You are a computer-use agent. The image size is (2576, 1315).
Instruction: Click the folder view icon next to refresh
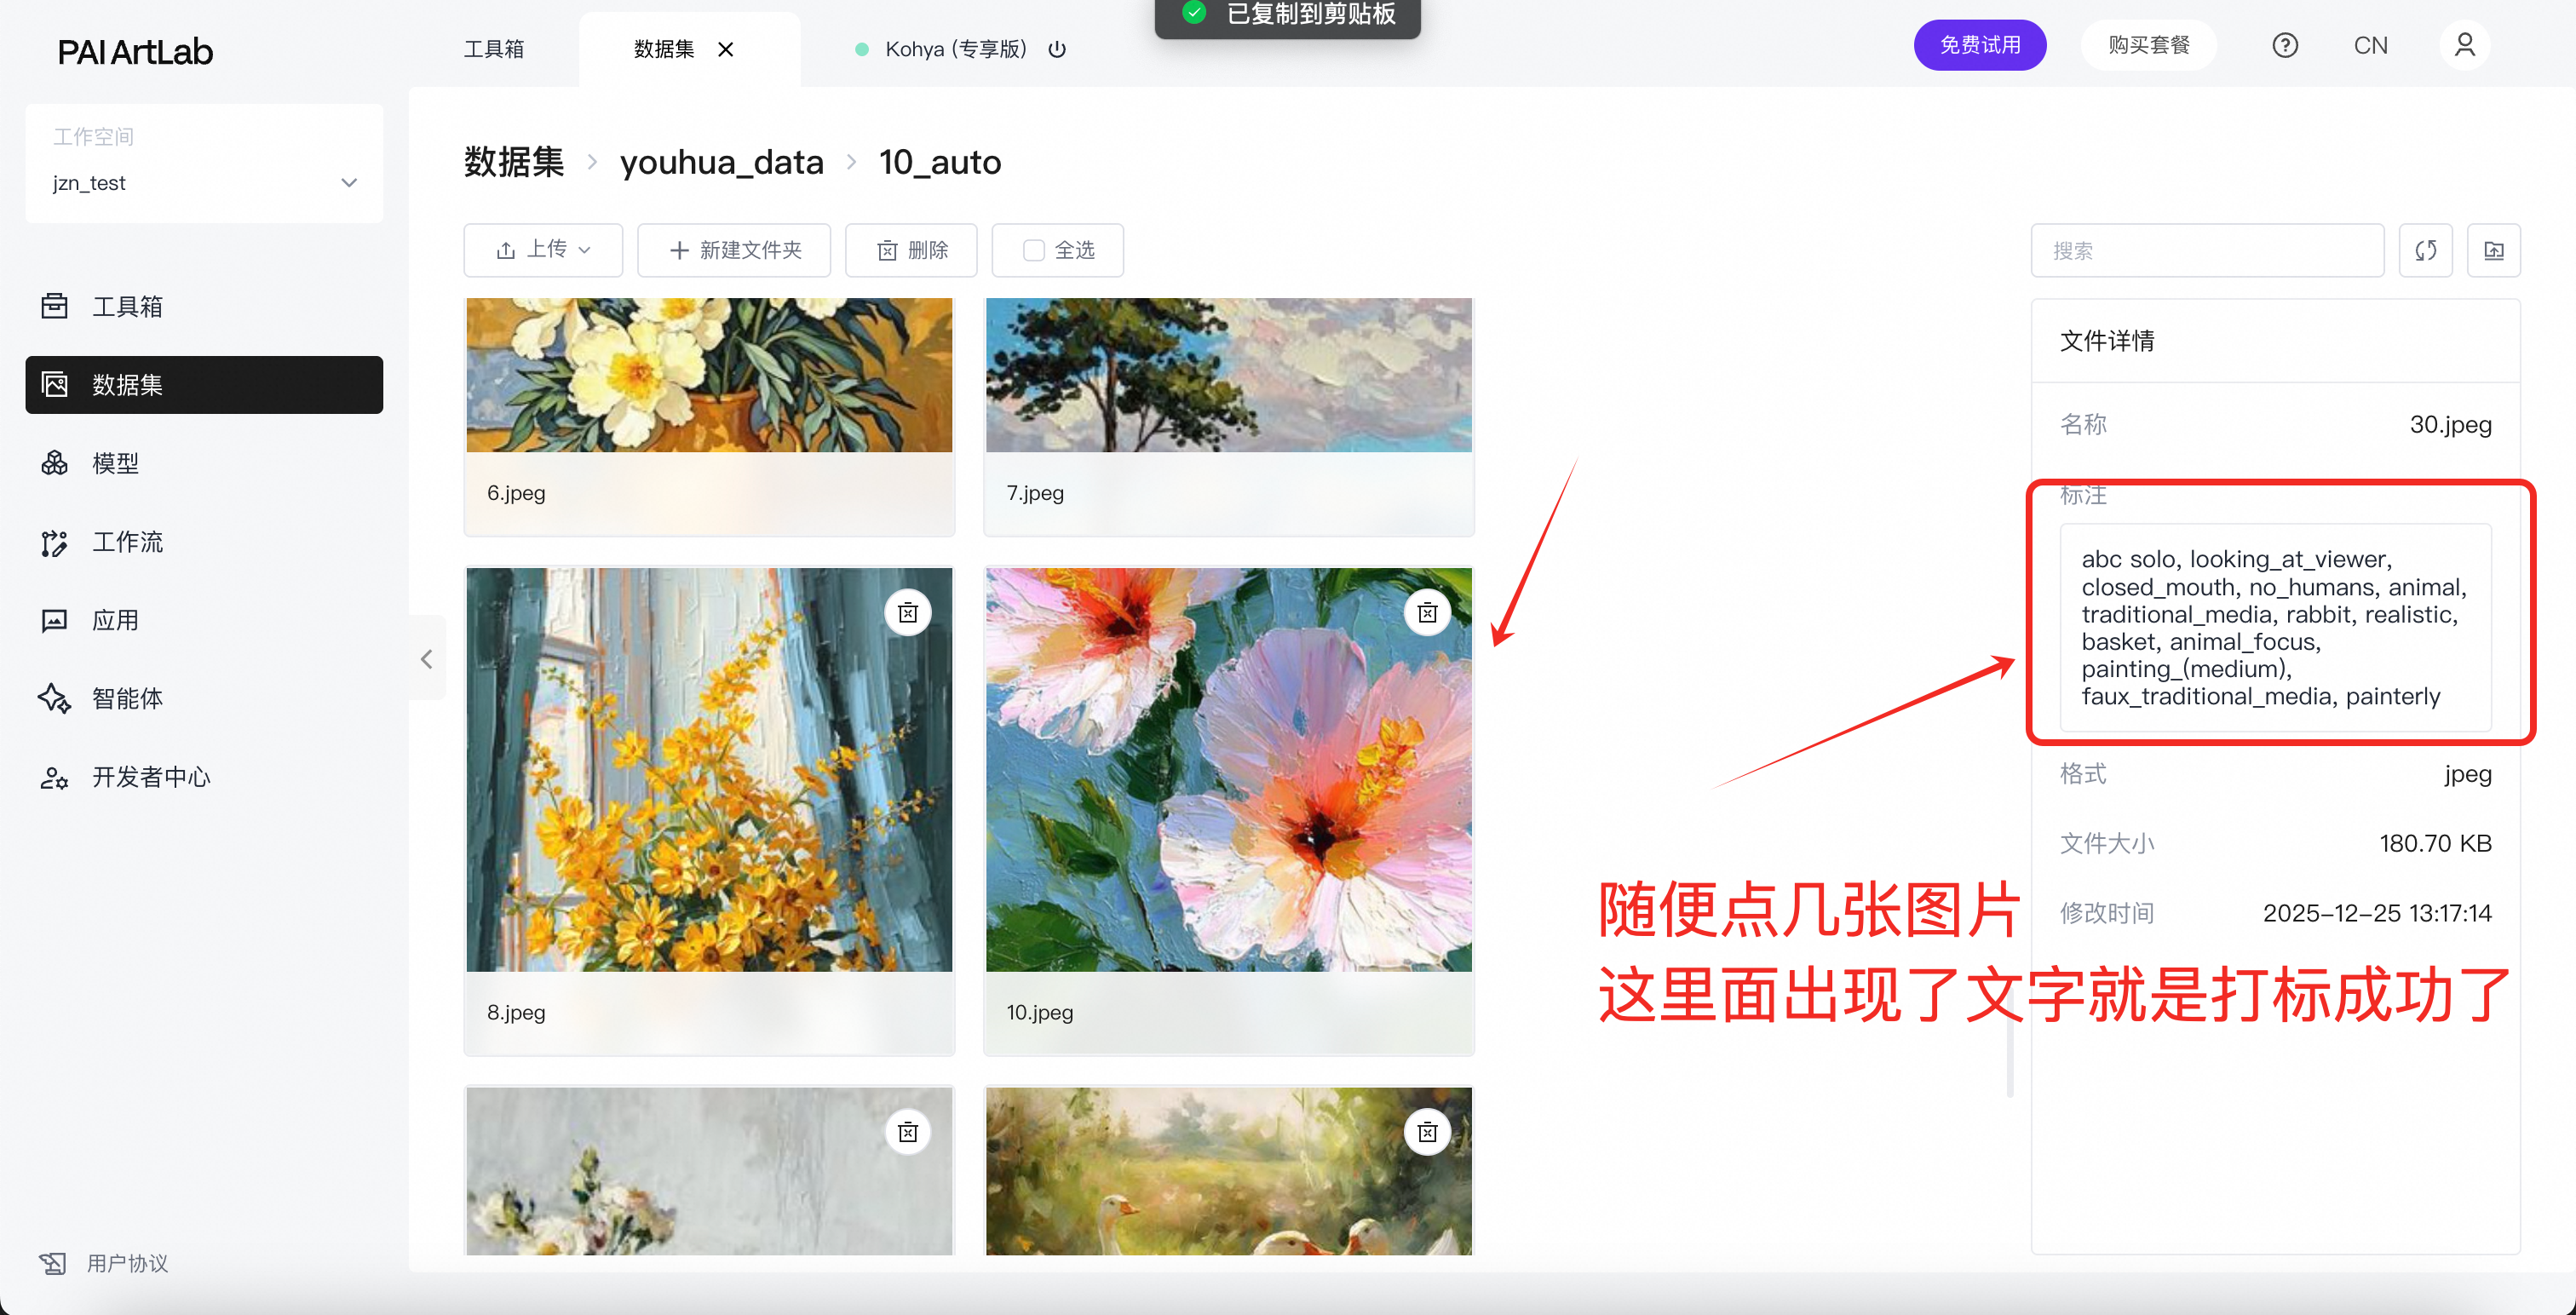pos(2493,250)
